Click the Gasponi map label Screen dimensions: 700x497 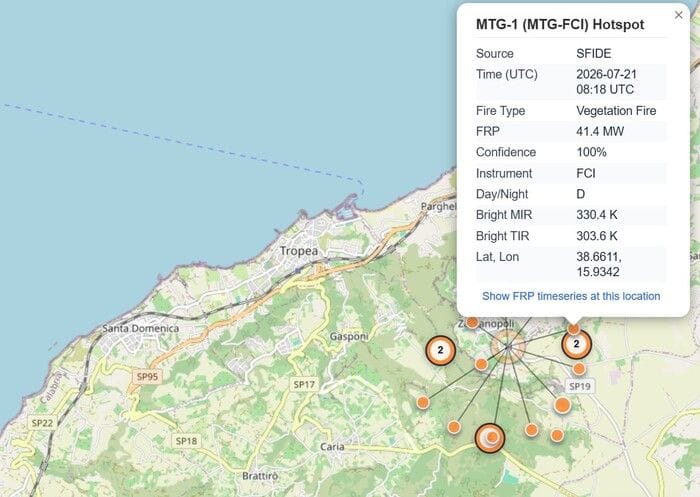[349, 336]
